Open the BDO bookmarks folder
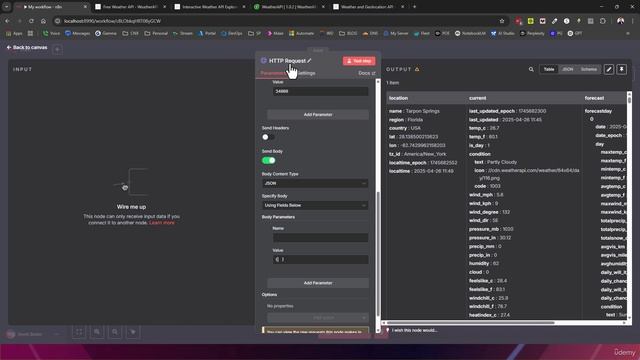 click(x=348, y=33)
